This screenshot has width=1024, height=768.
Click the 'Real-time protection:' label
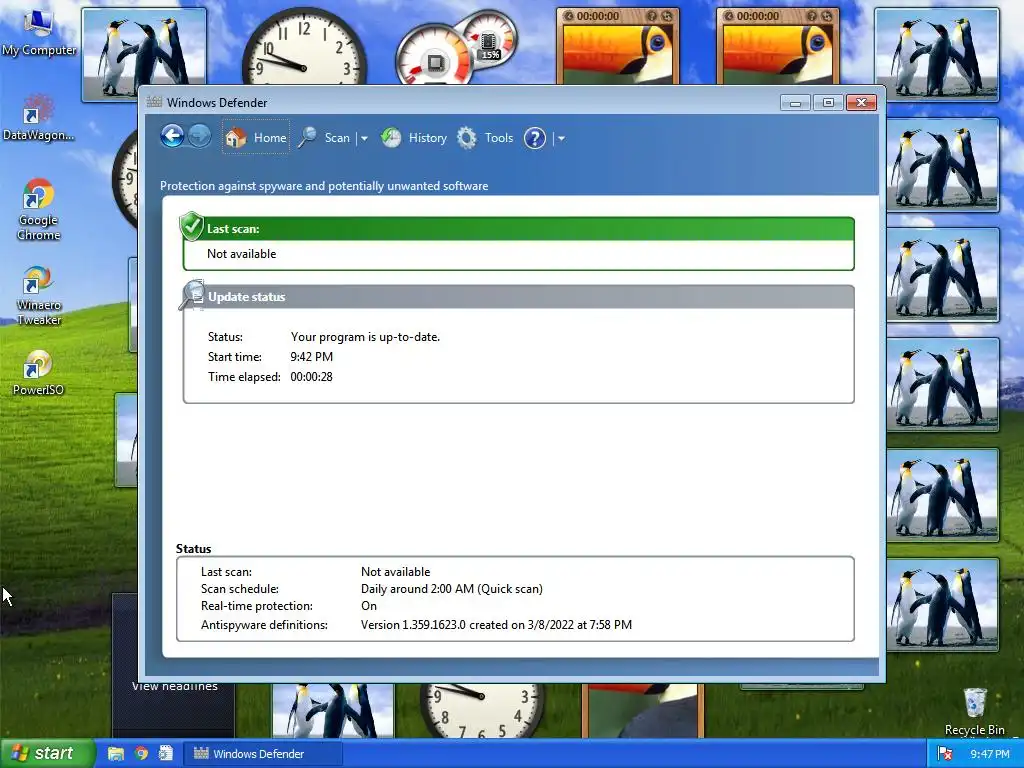coord(257,606)
